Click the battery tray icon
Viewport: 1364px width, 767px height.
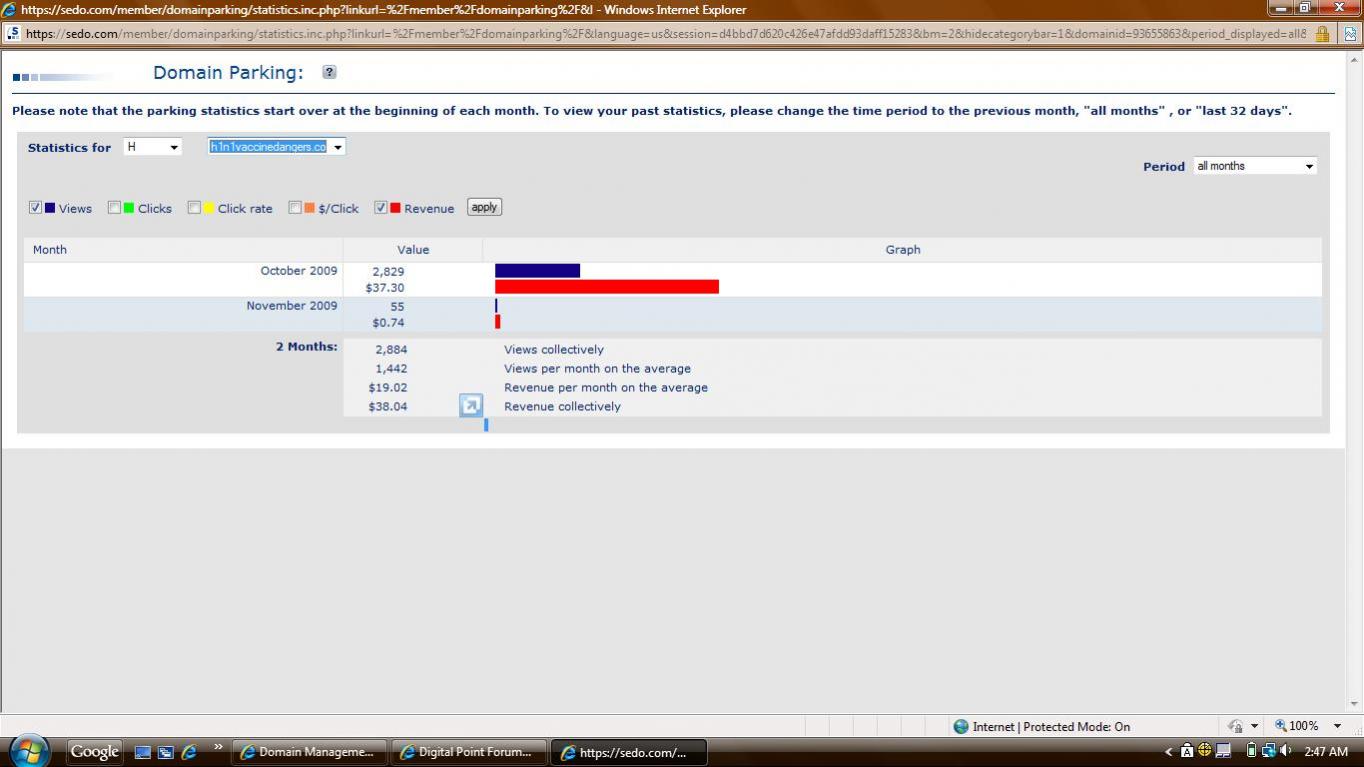(x=1250, y=751)
